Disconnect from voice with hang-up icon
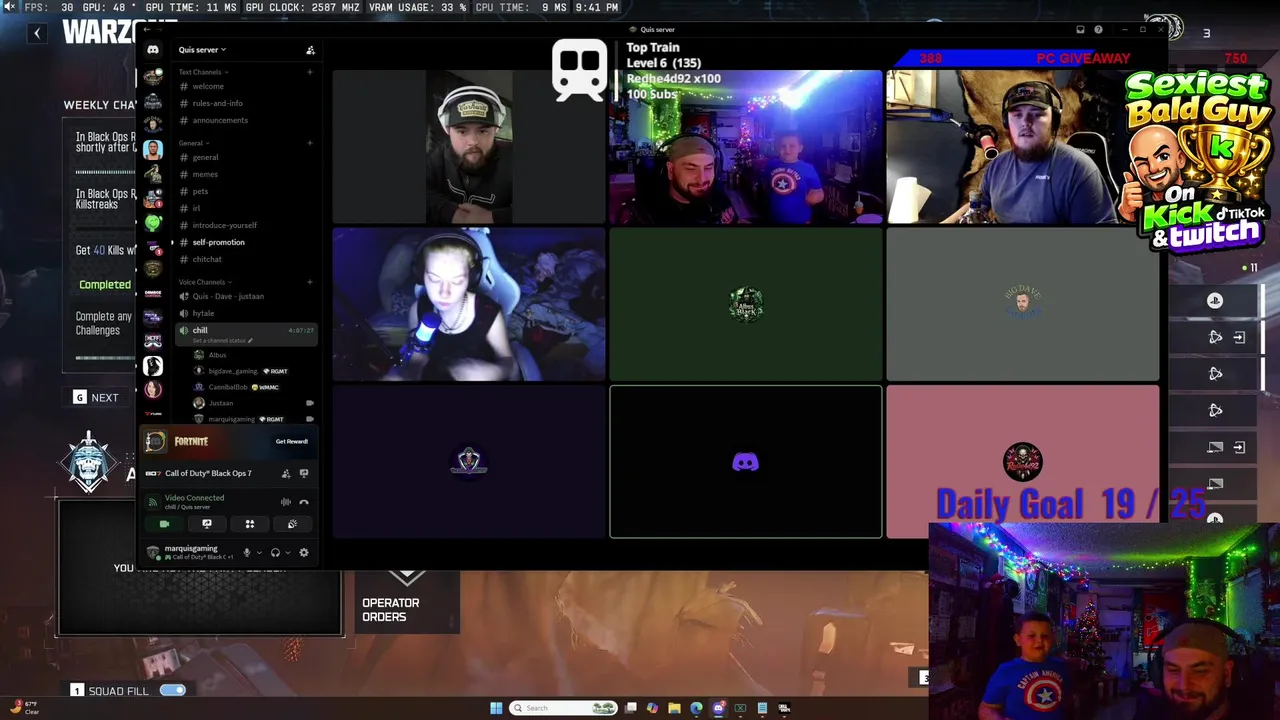1280x720 pixels. tap(304, 502)
